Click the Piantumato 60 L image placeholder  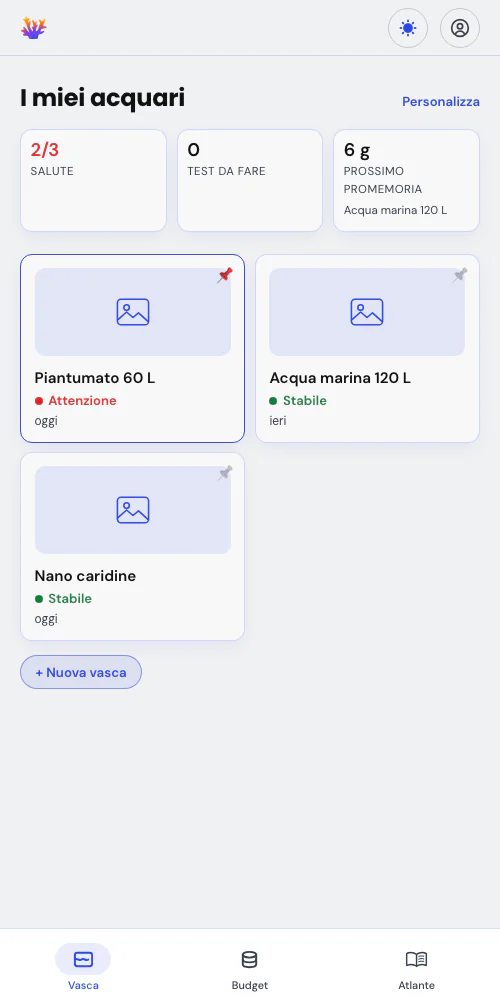[x=133, y=312]
